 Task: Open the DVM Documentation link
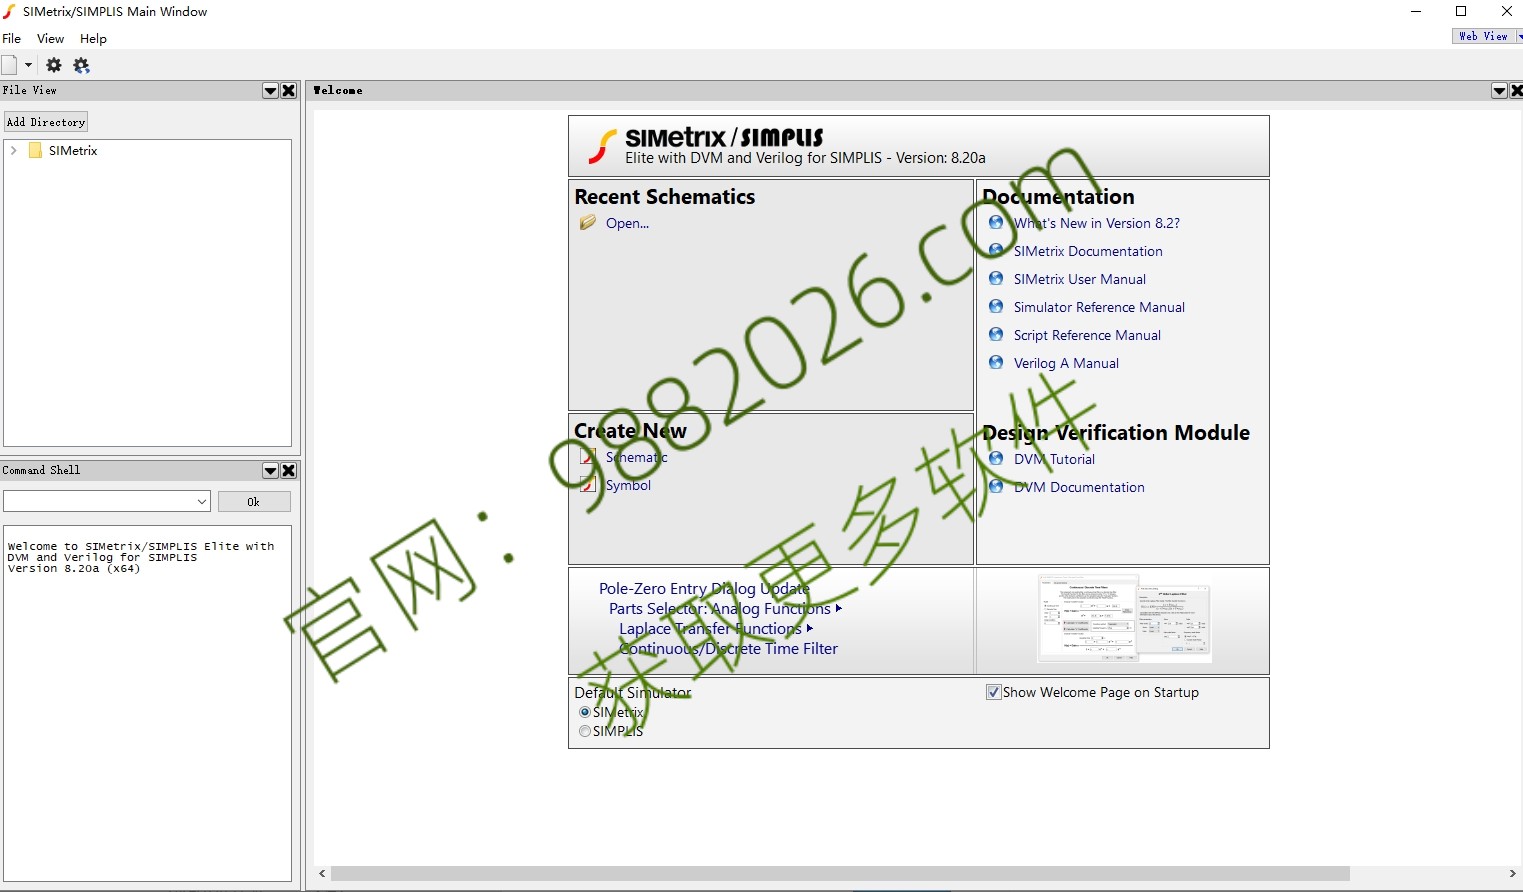point(1079,487)
